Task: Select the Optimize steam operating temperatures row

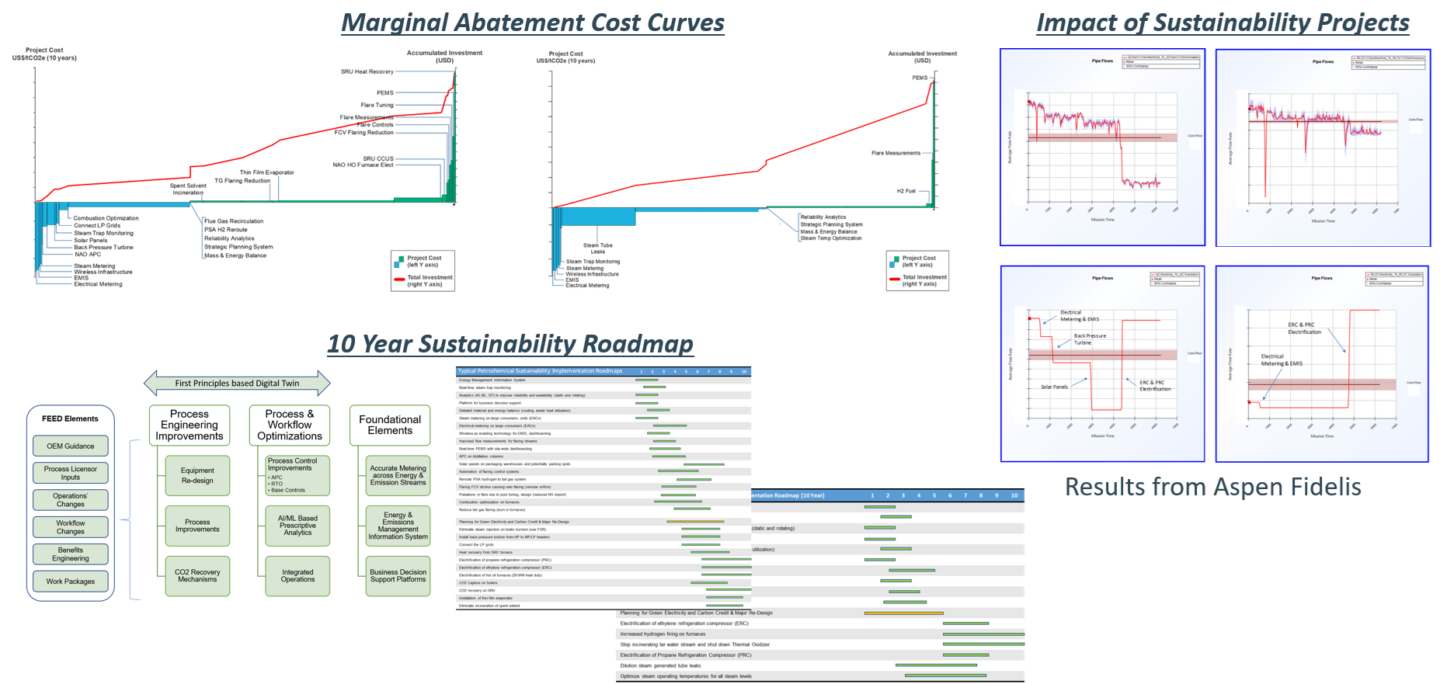Action: pyautogui.click(x=822, y=676)
